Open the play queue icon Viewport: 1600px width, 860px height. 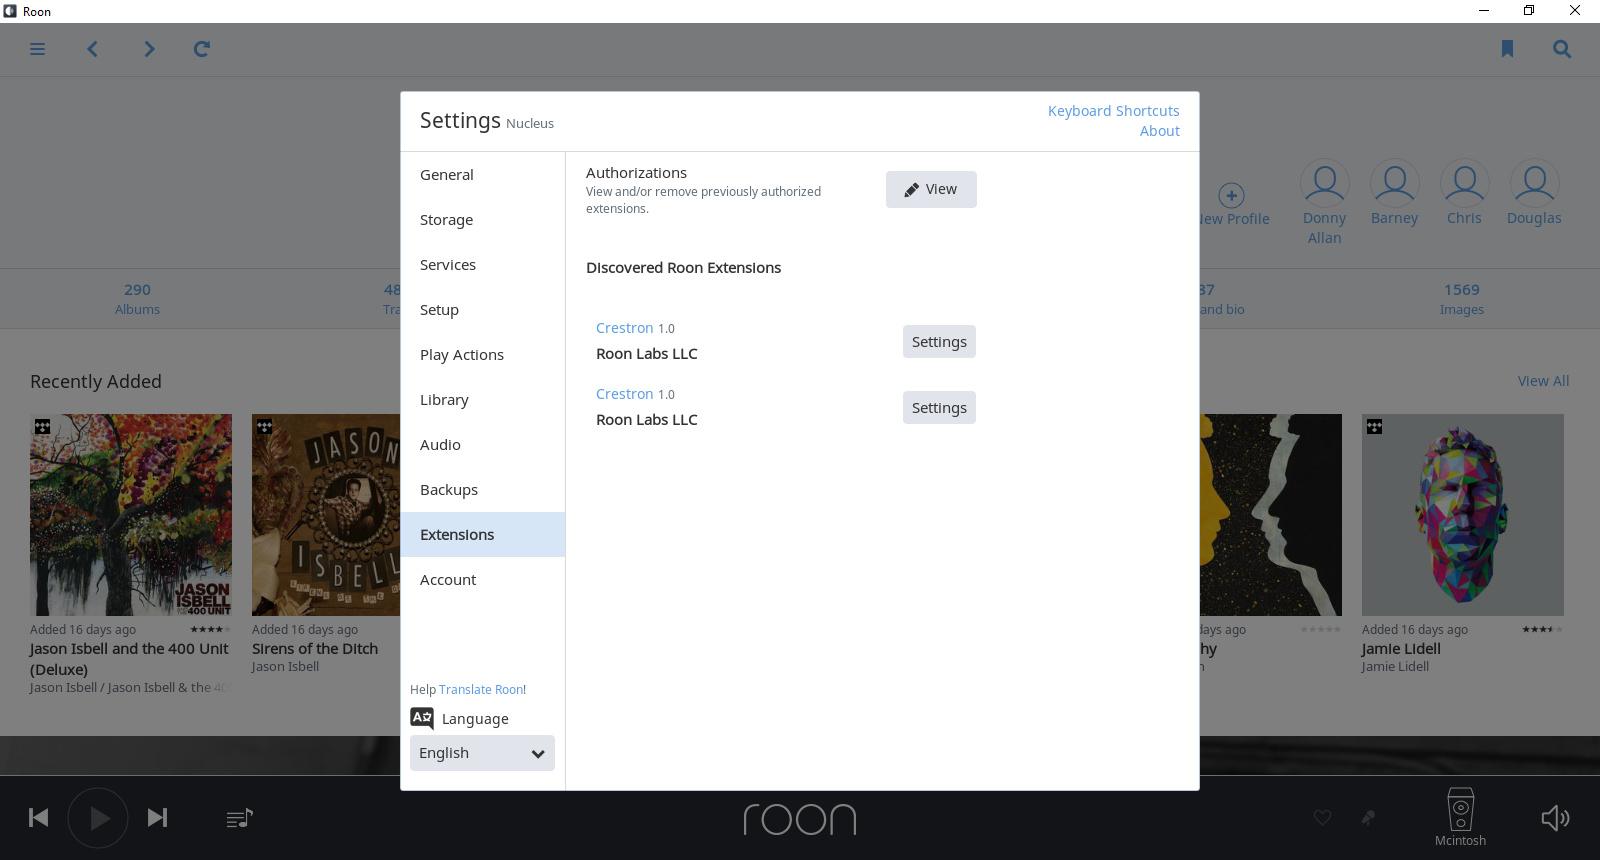pos(240,818)
